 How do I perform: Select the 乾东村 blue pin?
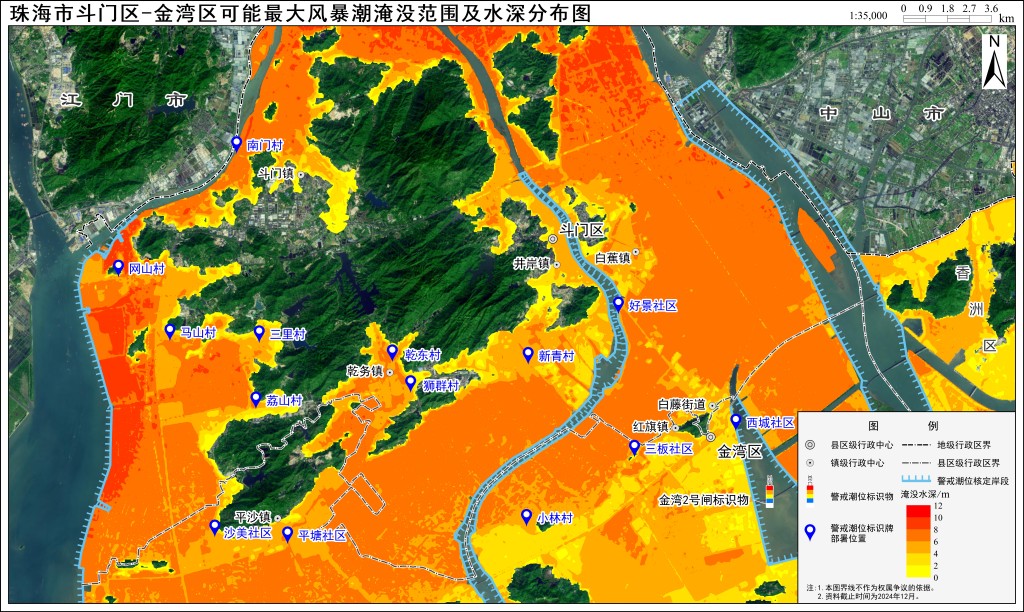coord(392,352)
